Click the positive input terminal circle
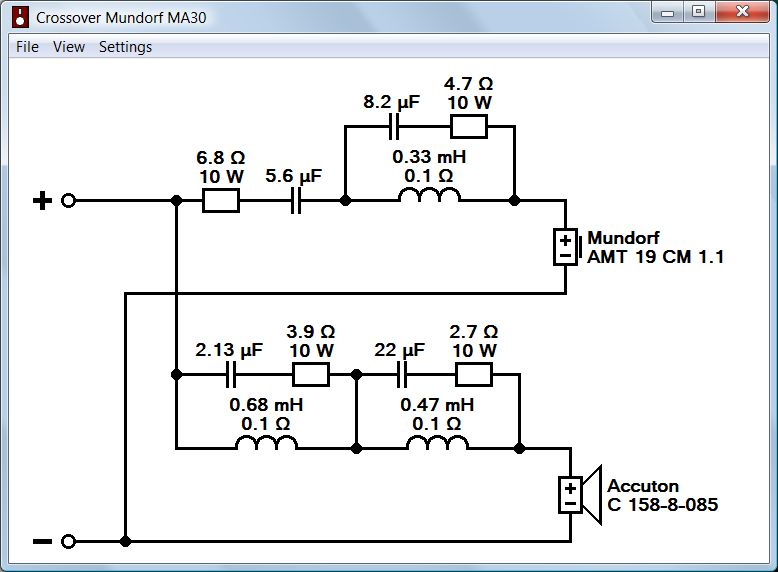This screenshot has height=572, width=778. pyautogui.click(x=68, y=201)
